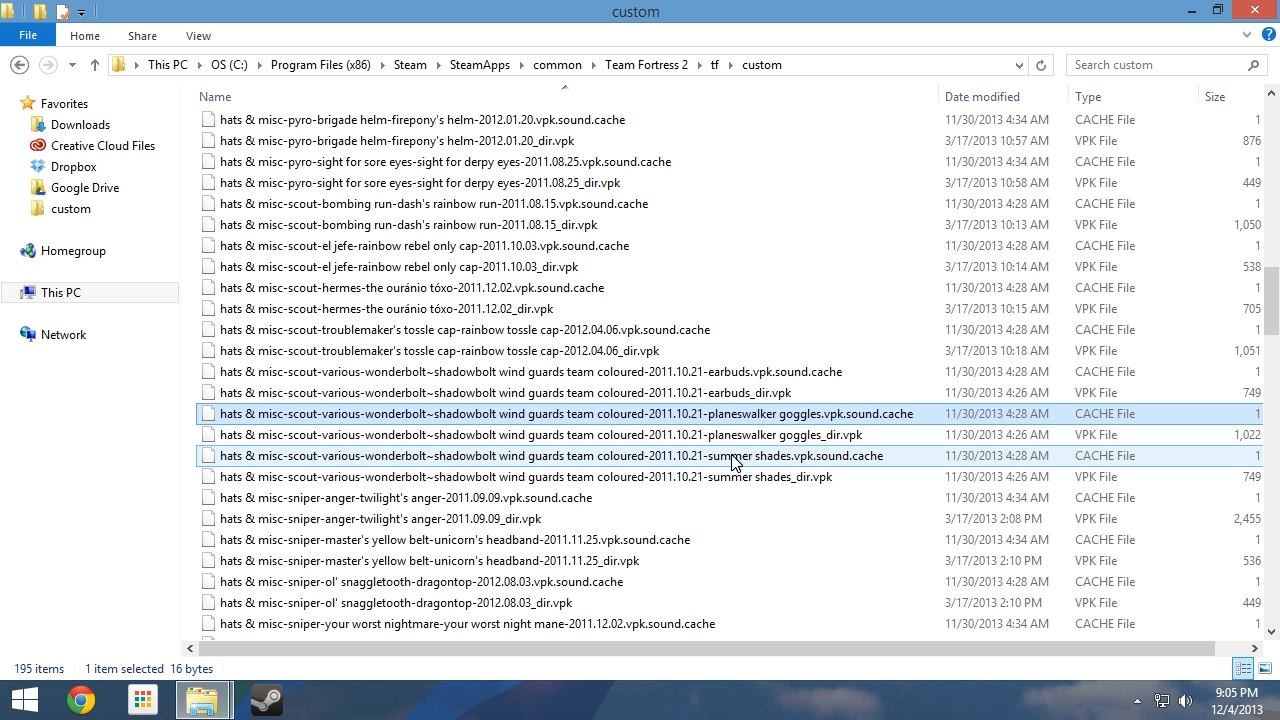Select dash's rainbow run_dir.vpk file
Screen dimensions: 1280x720
pos(408,225)
